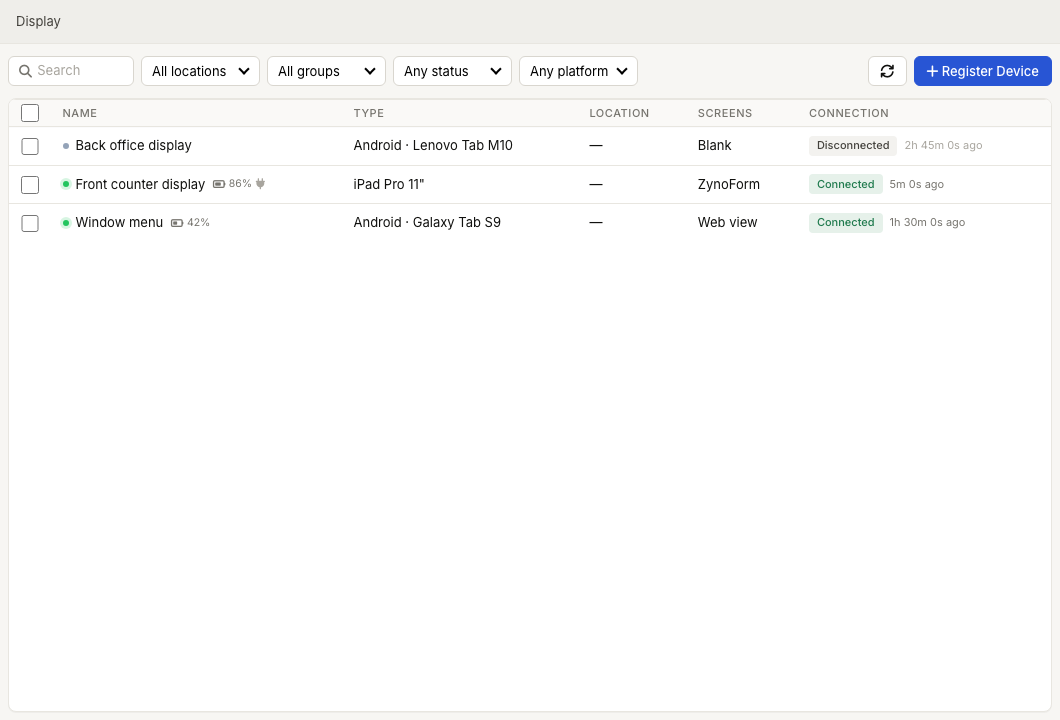This screenshot has height=720, width=1060.
Task: Click the CONNECTION column header
Action: point(848,113)
